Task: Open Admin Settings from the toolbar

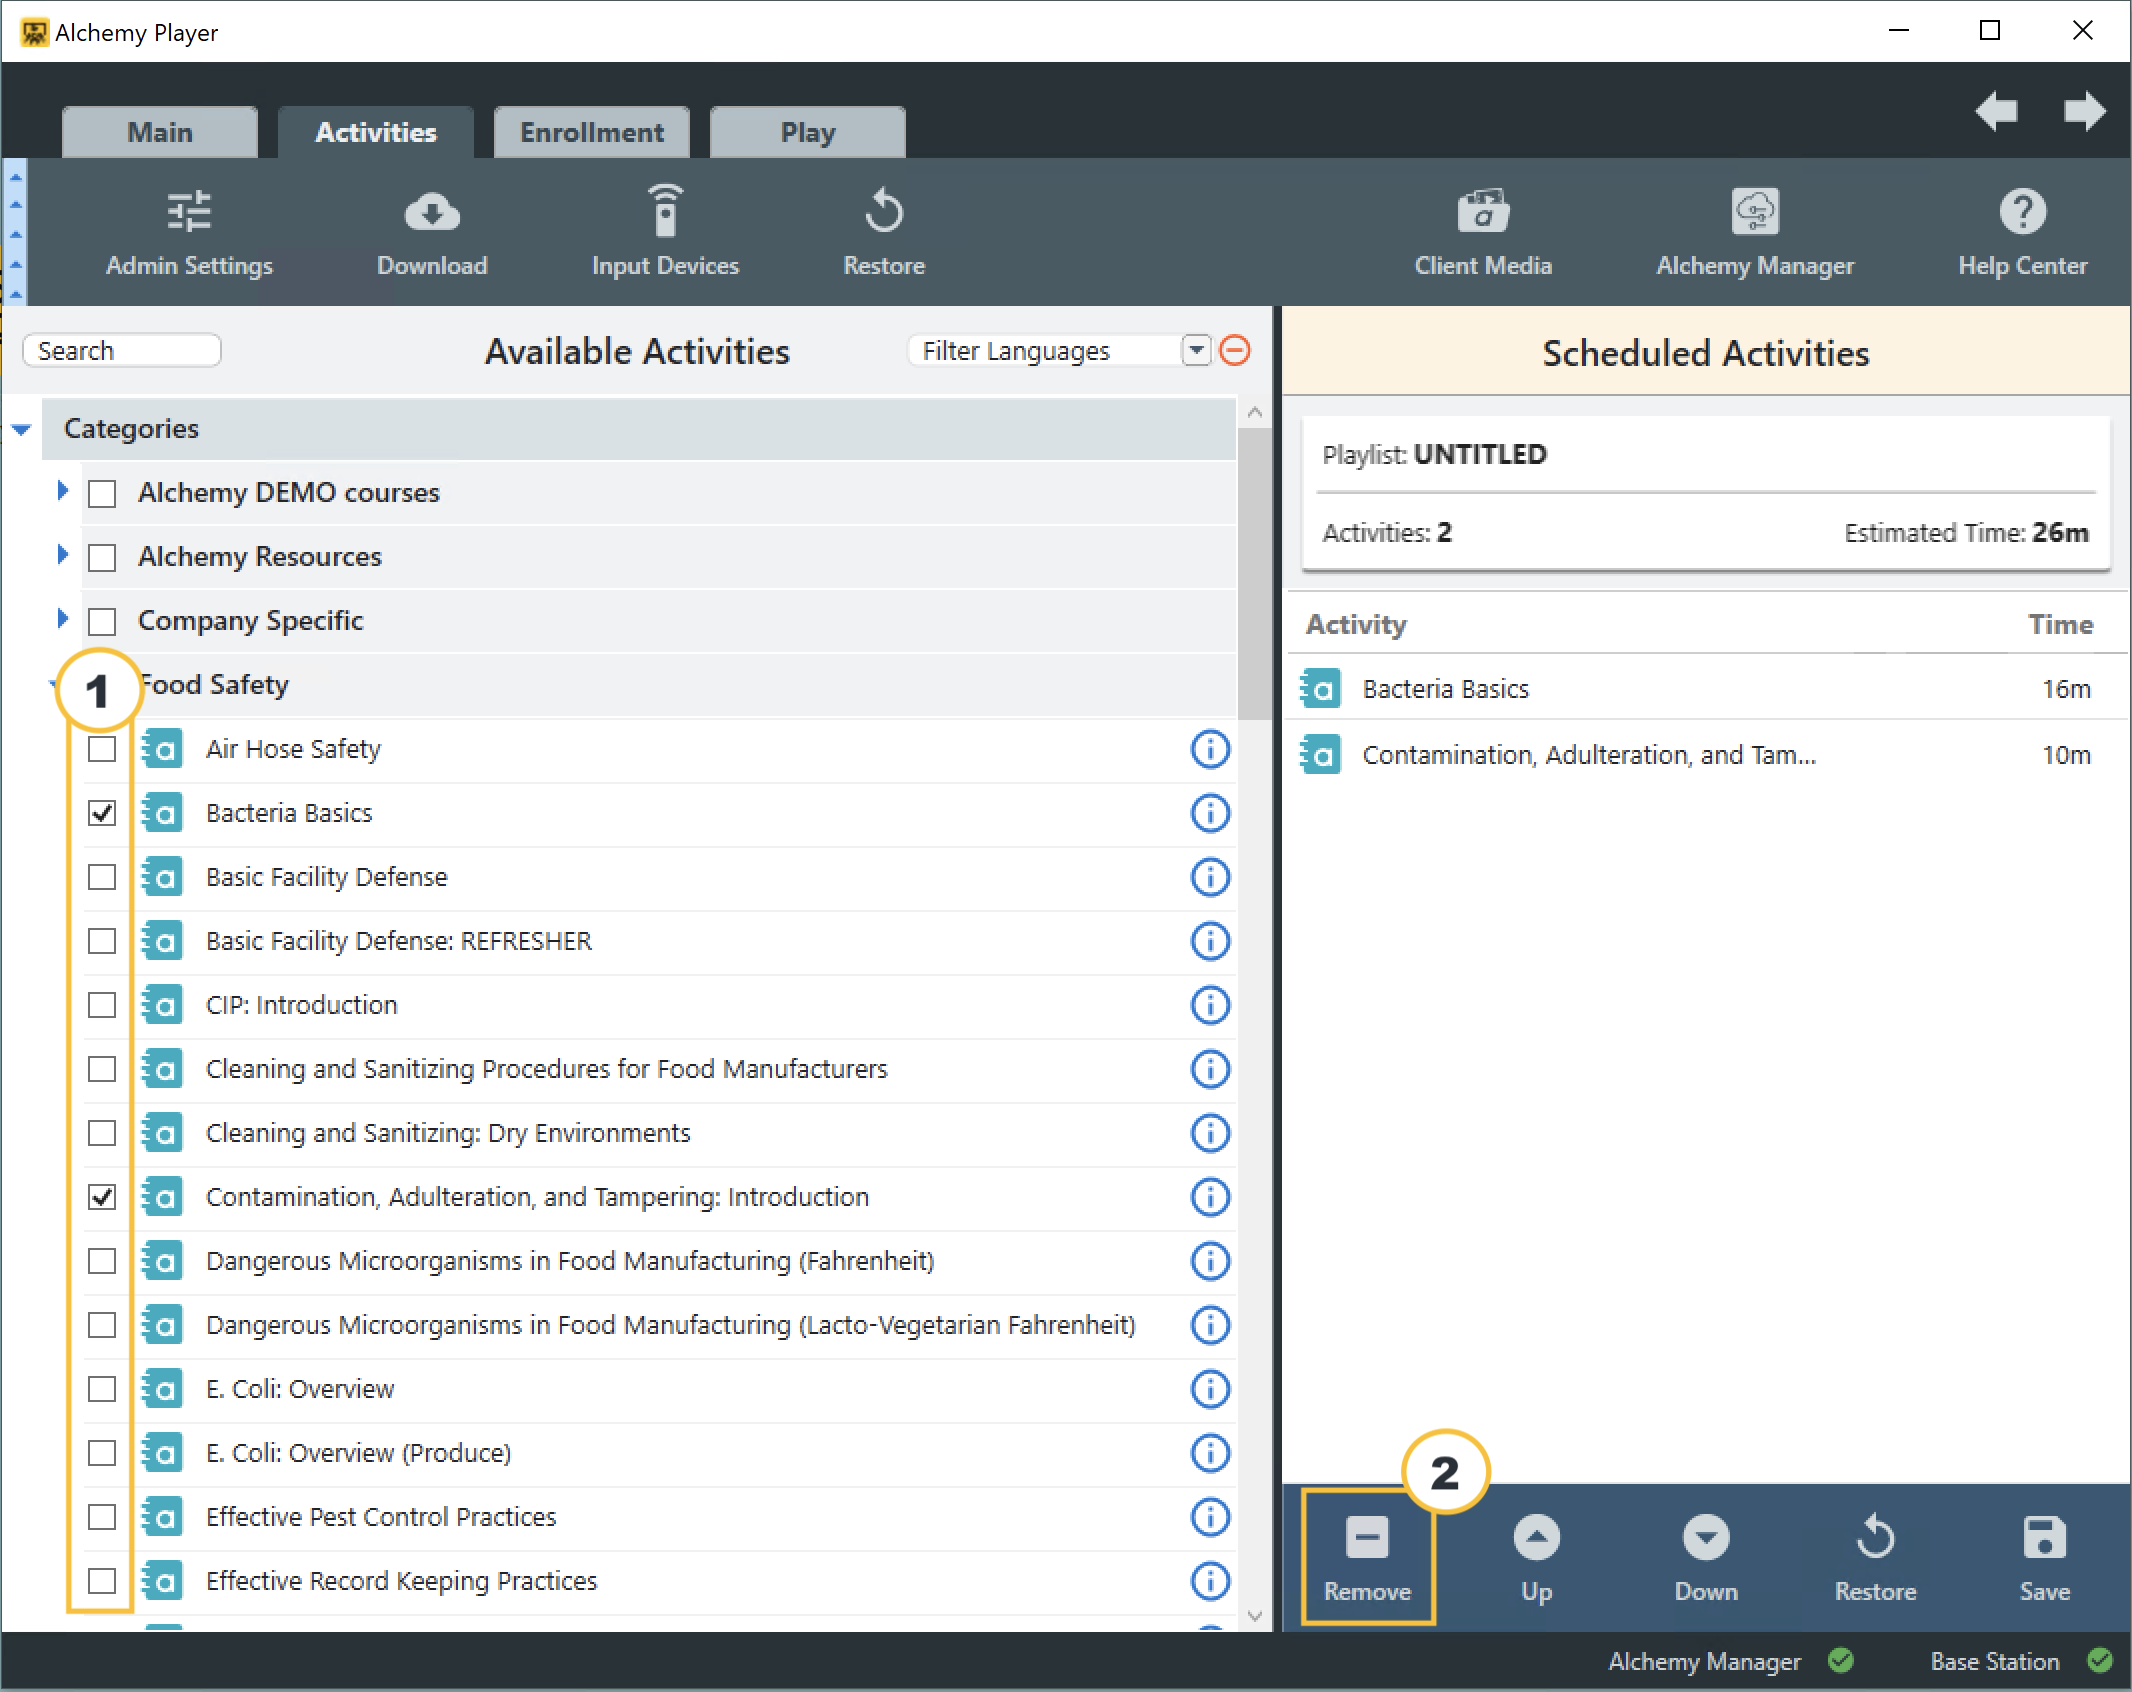Action: [x=188, y=233]
